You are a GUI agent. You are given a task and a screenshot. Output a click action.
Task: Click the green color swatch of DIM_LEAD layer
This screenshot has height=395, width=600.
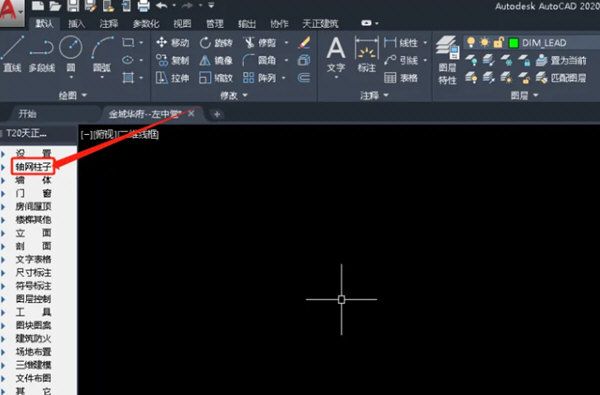tap(513, 43)
